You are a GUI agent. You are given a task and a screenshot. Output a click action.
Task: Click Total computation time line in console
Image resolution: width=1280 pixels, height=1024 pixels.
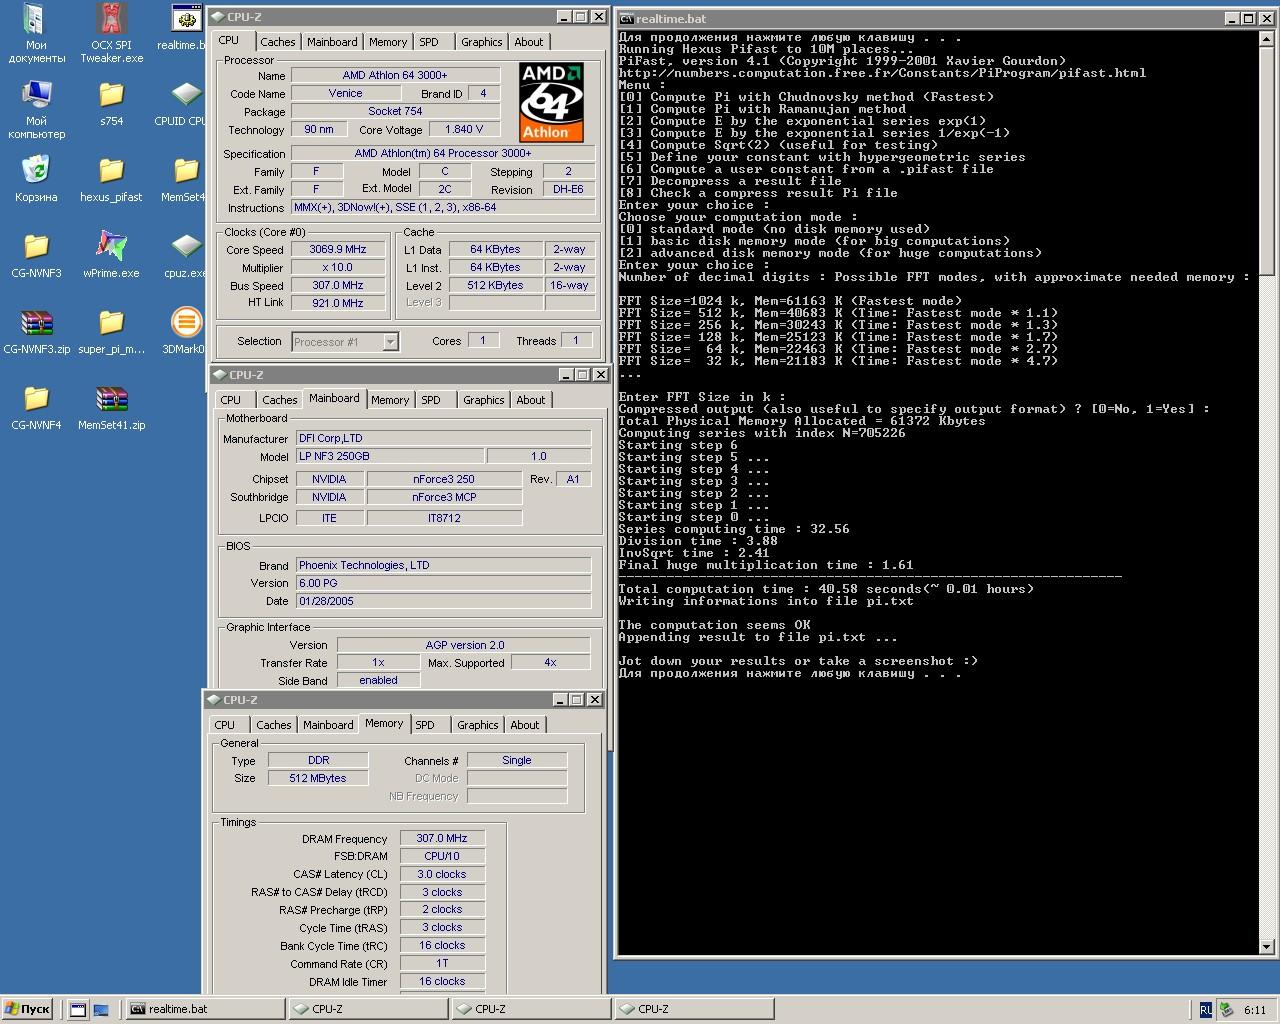pos(826,589)
